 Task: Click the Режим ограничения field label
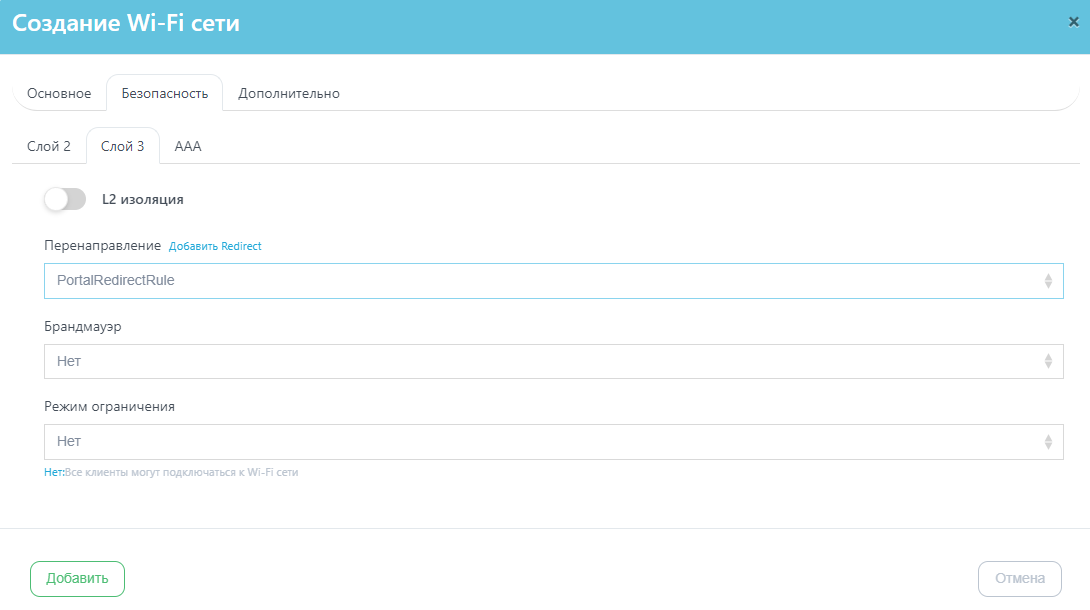(109, 406)
